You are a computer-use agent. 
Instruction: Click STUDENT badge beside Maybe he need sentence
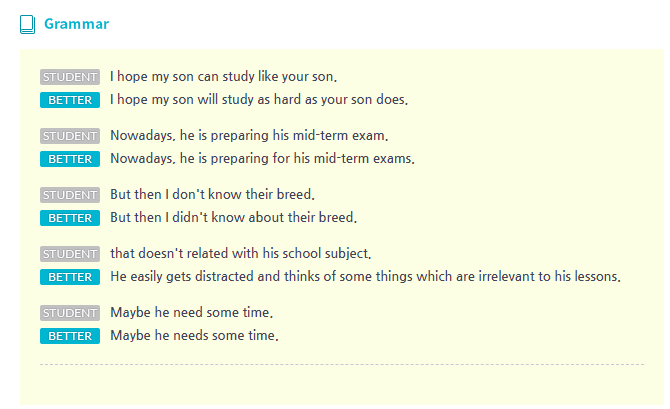tap(70, 313)
